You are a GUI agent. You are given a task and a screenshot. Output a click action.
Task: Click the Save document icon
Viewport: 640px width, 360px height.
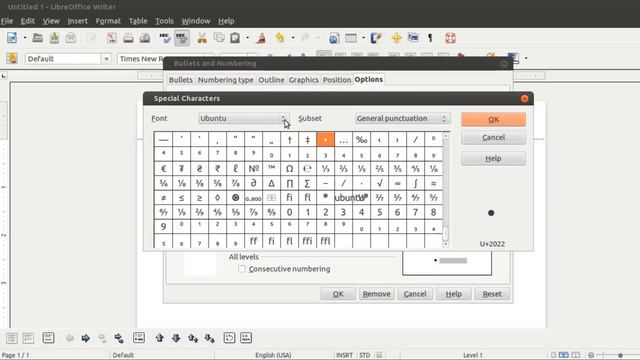pos(54,38)
